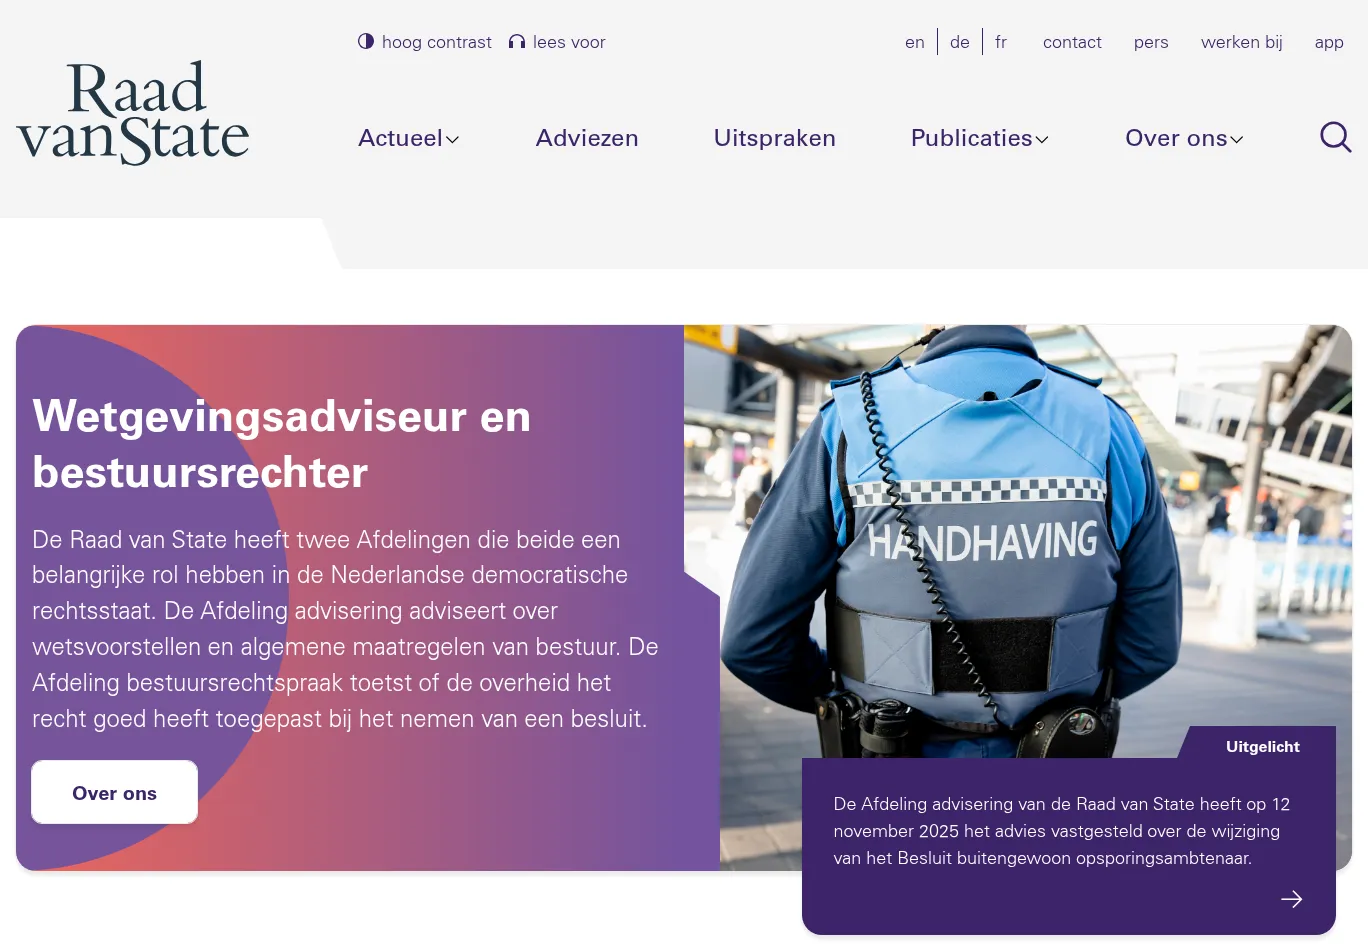Viewport: 1368px width, 950px height.
Task: Go to the Uitspraken menu item
Action: [x=774, y=138]
